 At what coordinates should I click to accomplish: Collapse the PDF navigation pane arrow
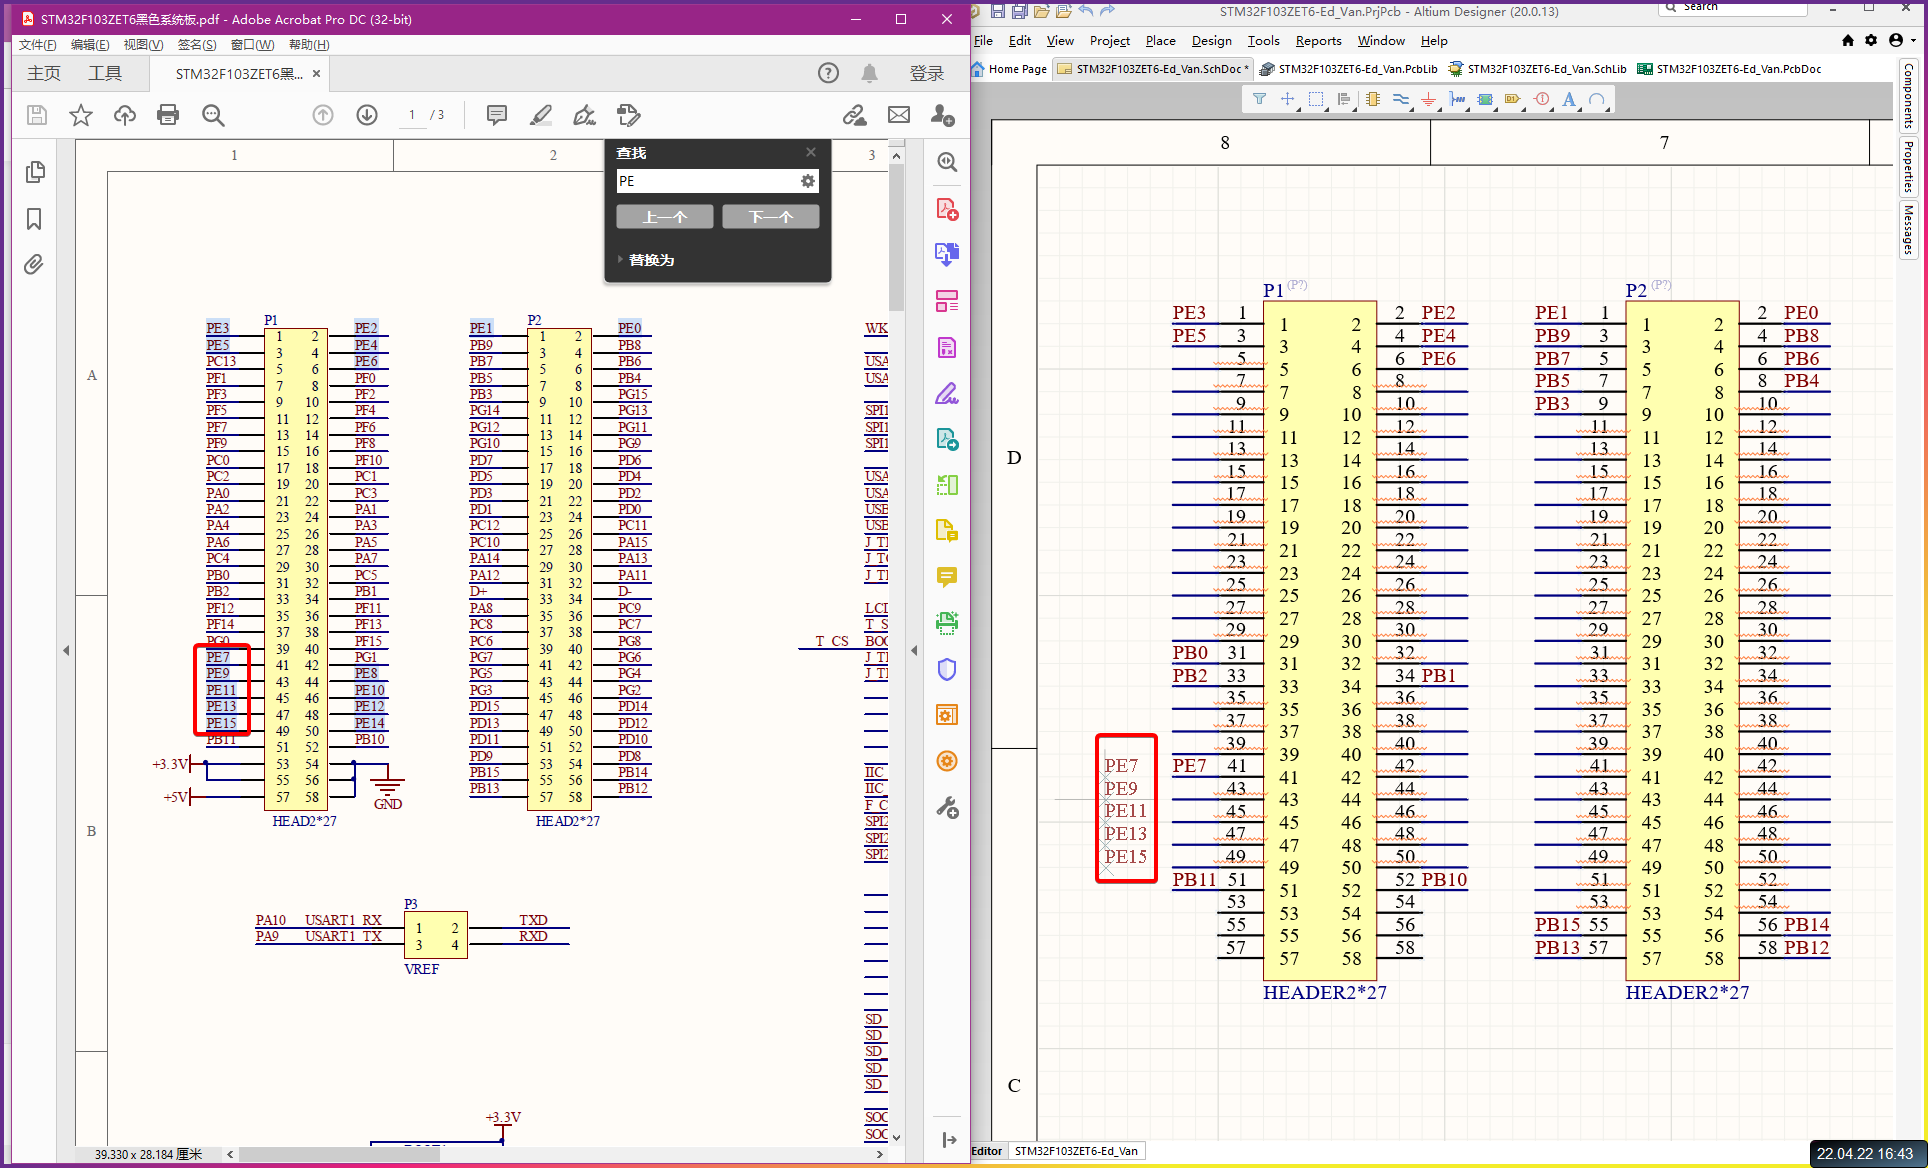(x=67, y=650)
